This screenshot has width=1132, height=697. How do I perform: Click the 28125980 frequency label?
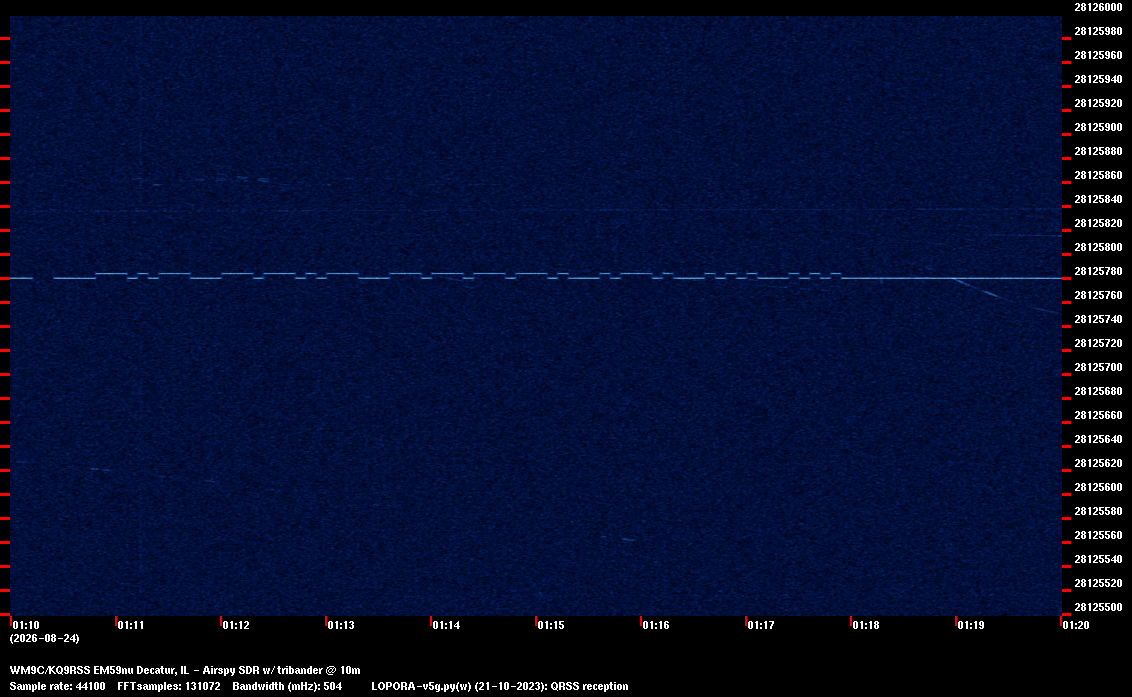point(1098,31)
